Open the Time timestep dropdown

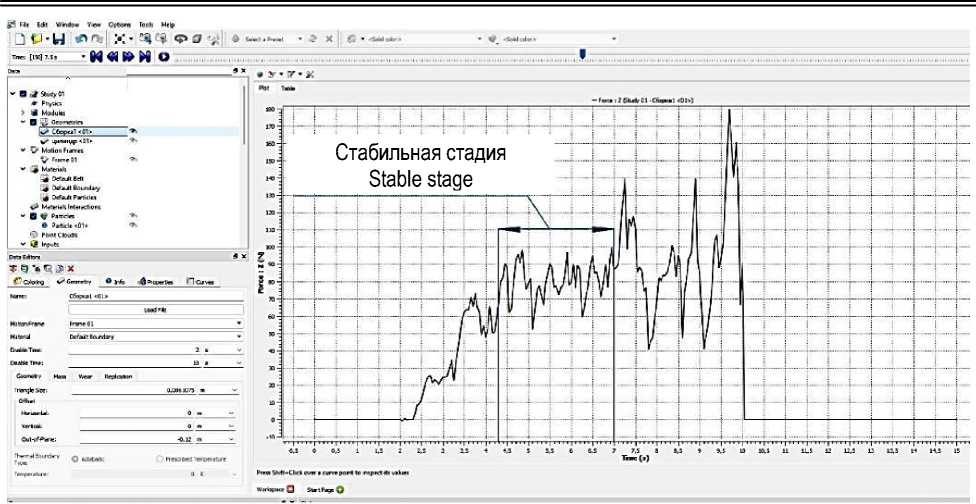[x=83, y=57]
